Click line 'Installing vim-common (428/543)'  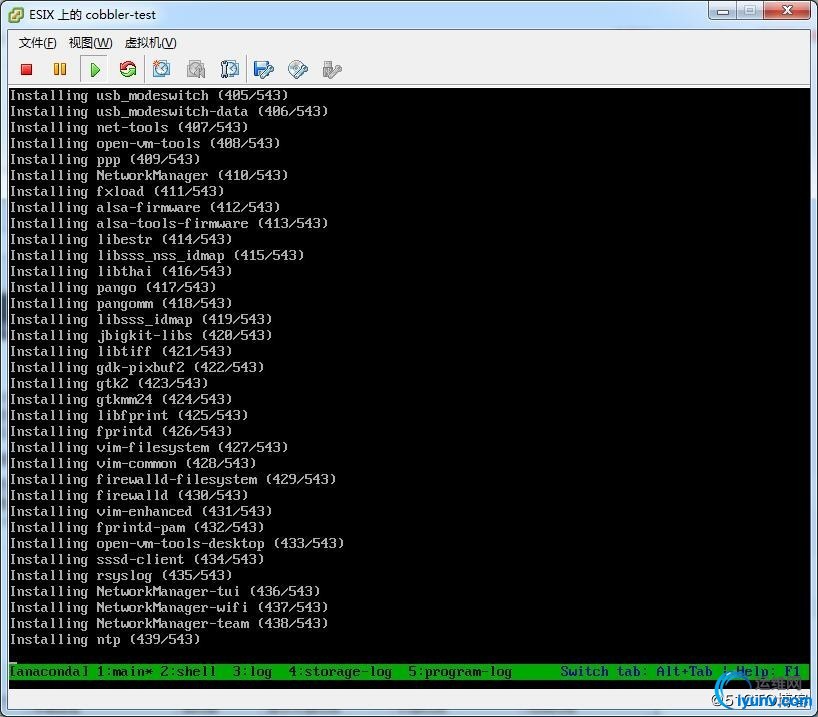click(x=133, y=463)
